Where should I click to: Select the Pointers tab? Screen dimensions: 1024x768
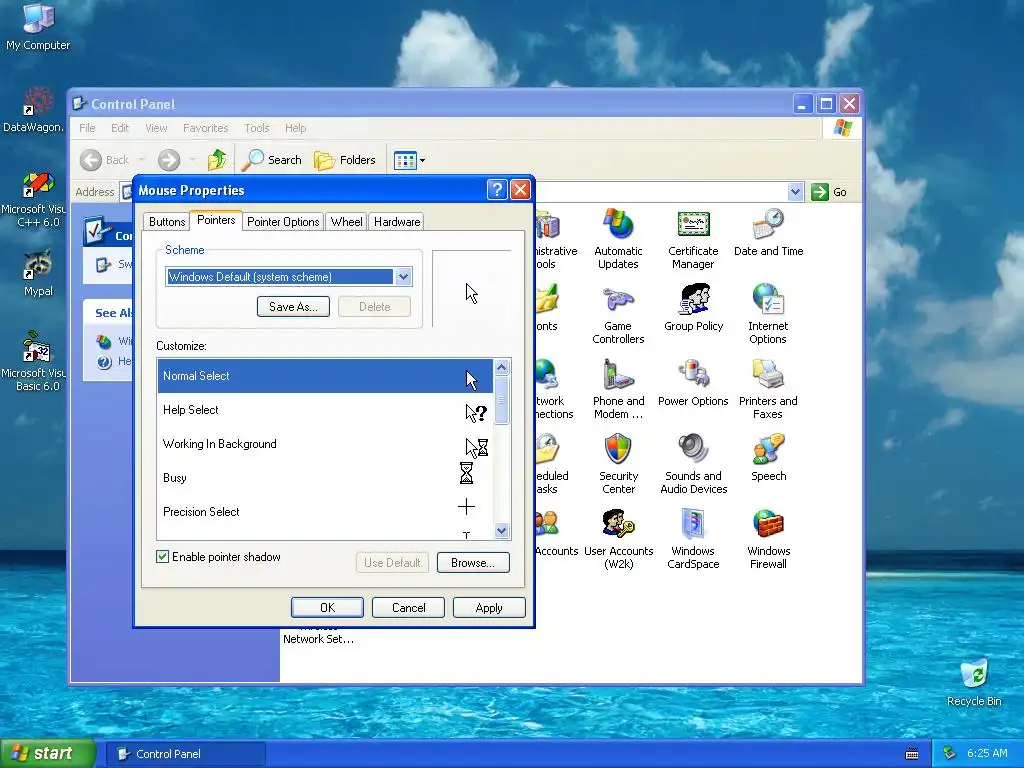tap(216, 220)
